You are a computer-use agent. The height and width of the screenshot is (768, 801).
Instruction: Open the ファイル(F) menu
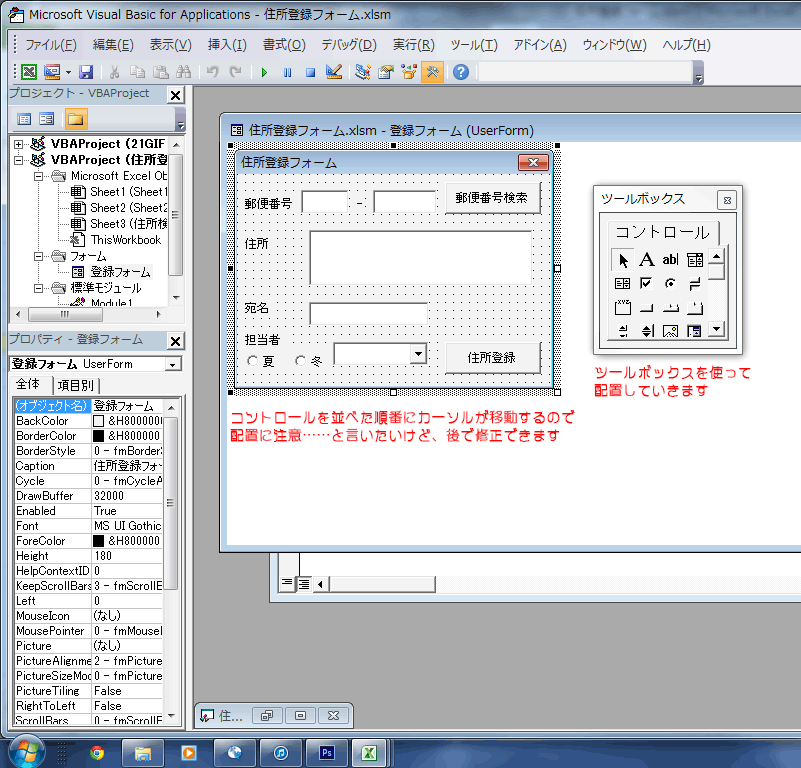coord(51,45)
